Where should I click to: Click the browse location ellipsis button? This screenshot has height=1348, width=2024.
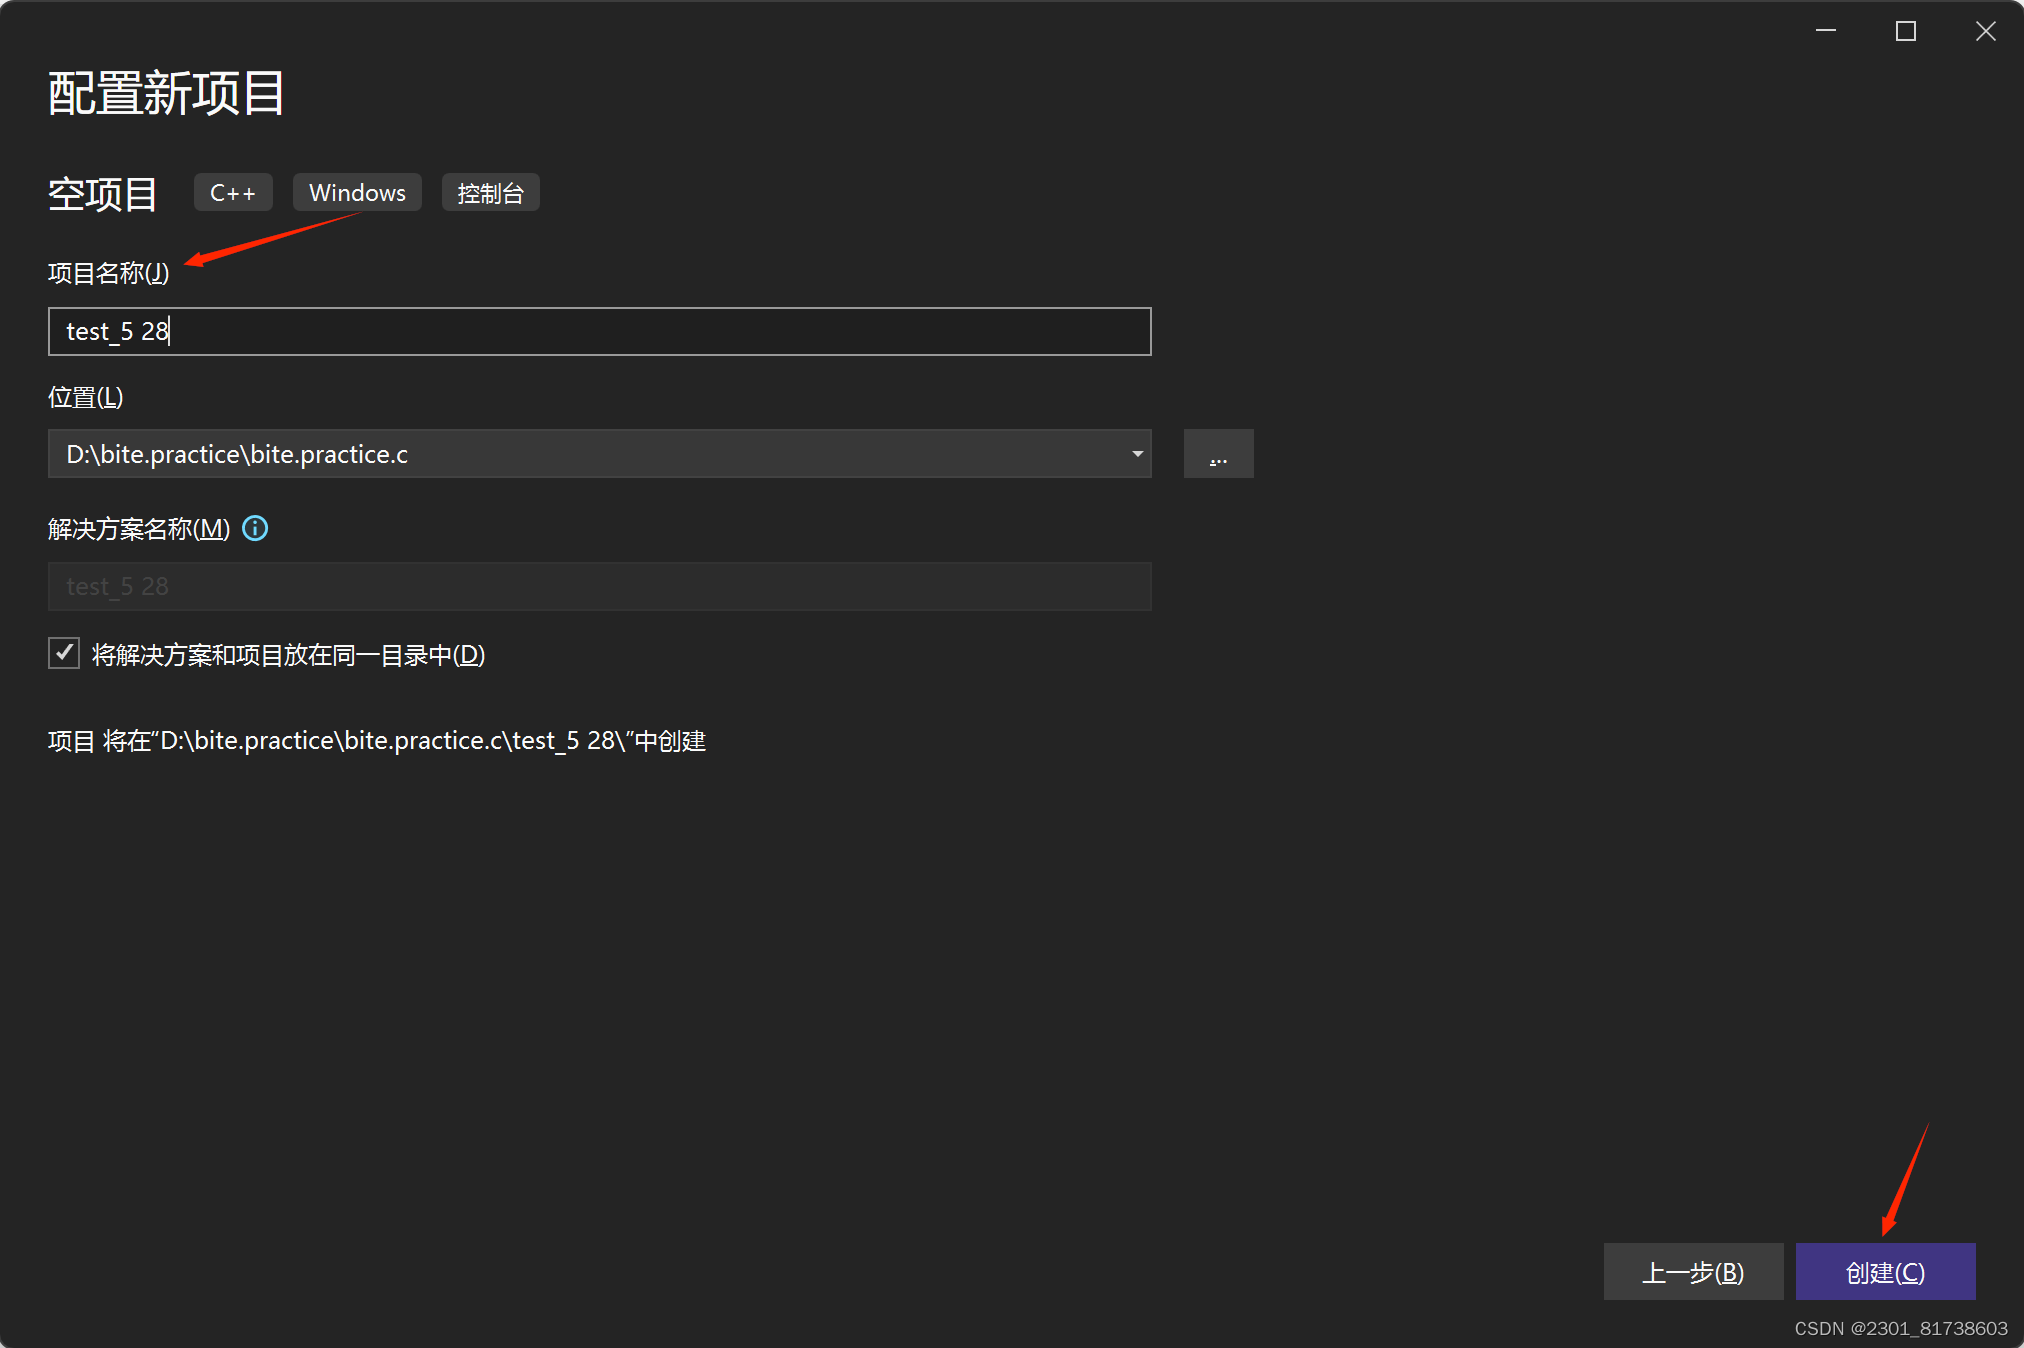coord(1218,454)
